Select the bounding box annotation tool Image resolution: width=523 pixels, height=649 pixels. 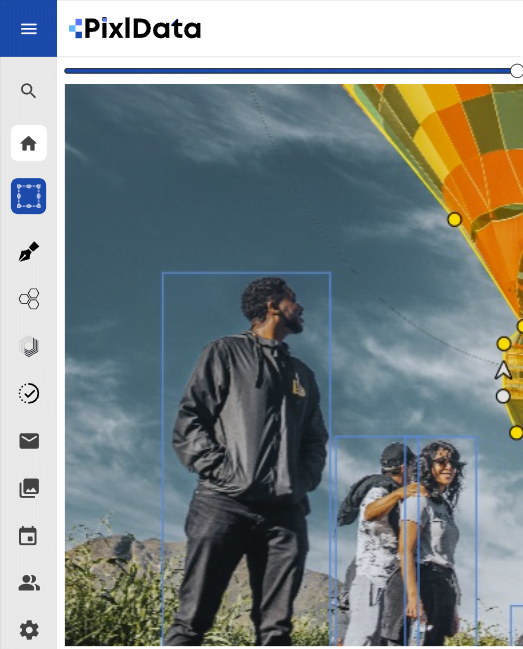click(x=29, y=196)
